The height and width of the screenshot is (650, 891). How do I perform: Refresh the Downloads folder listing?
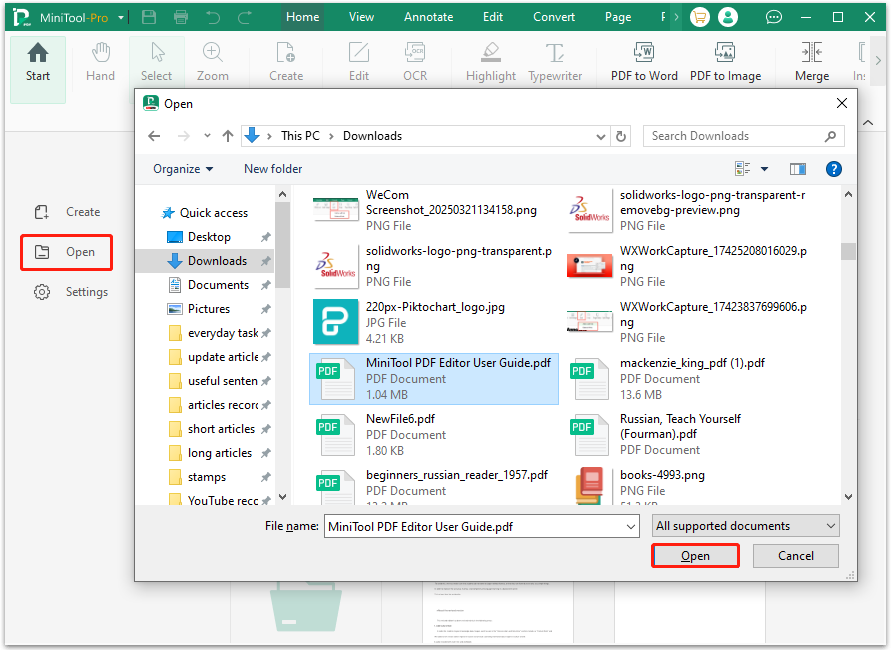point(621,136)
